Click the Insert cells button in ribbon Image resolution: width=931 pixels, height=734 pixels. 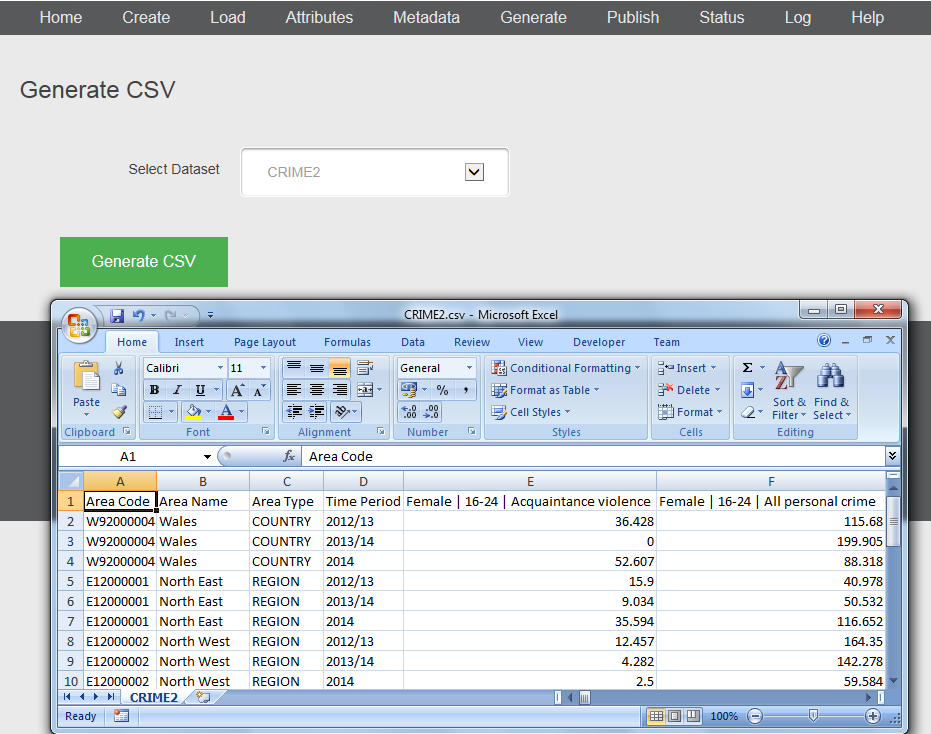(687, 368)
